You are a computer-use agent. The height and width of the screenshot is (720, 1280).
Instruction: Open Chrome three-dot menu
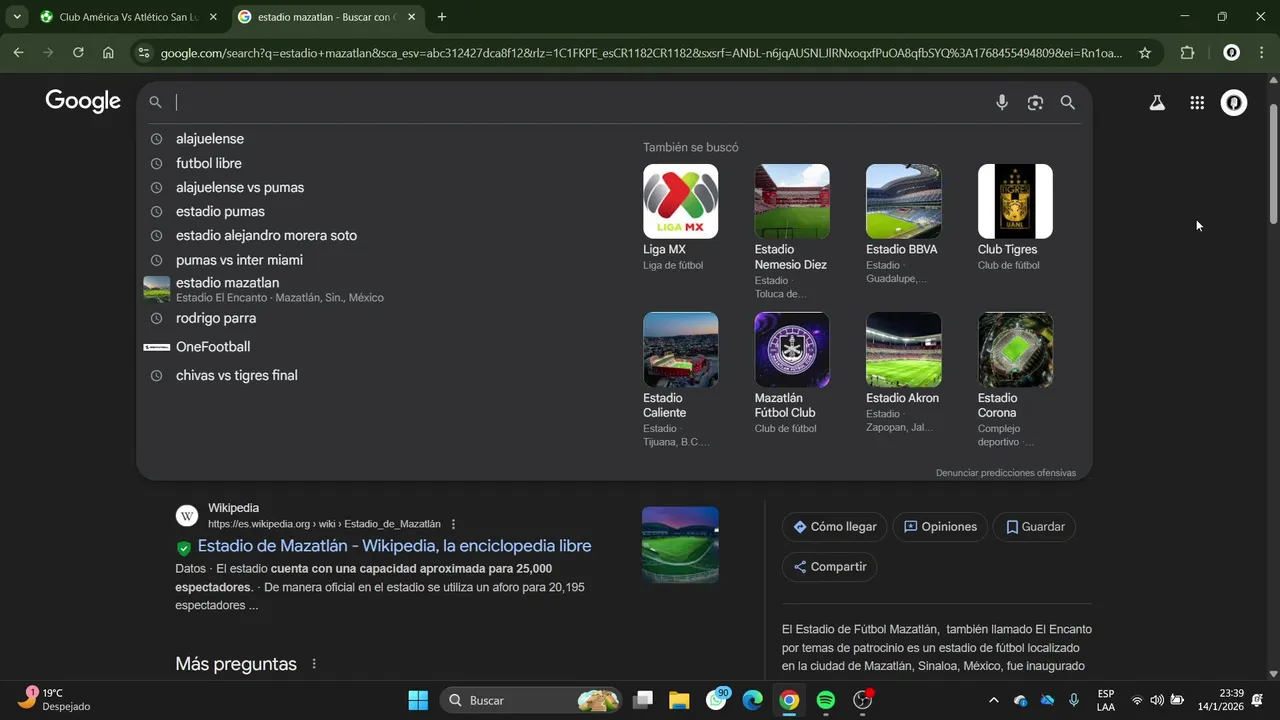[x=1261, y=53]
